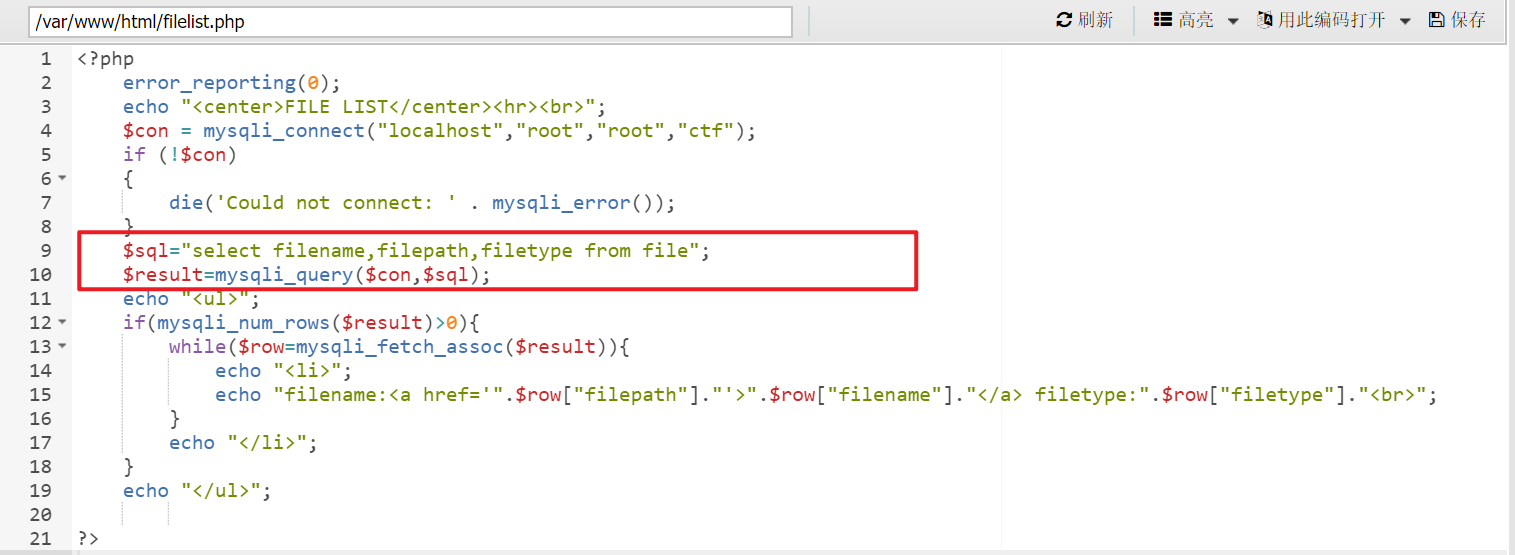Open the encoding (用此编码打开) dropdown arrow
The width and height of the screenshot is (1515, 555).
(1405, 21)
